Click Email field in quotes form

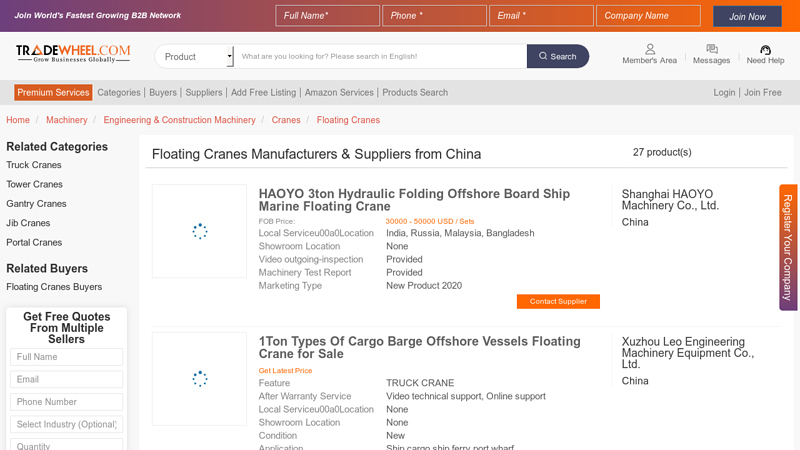66,379
